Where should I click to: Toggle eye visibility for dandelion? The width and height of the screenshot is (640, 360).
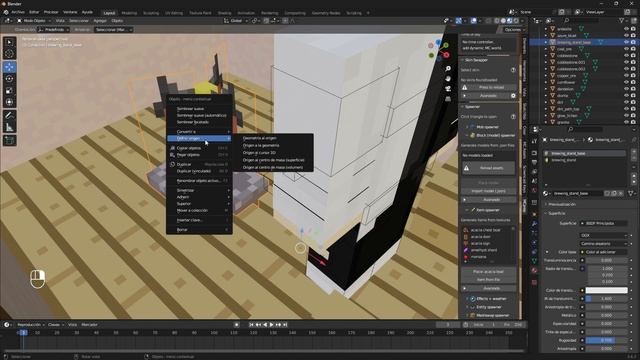coord(626,89)
